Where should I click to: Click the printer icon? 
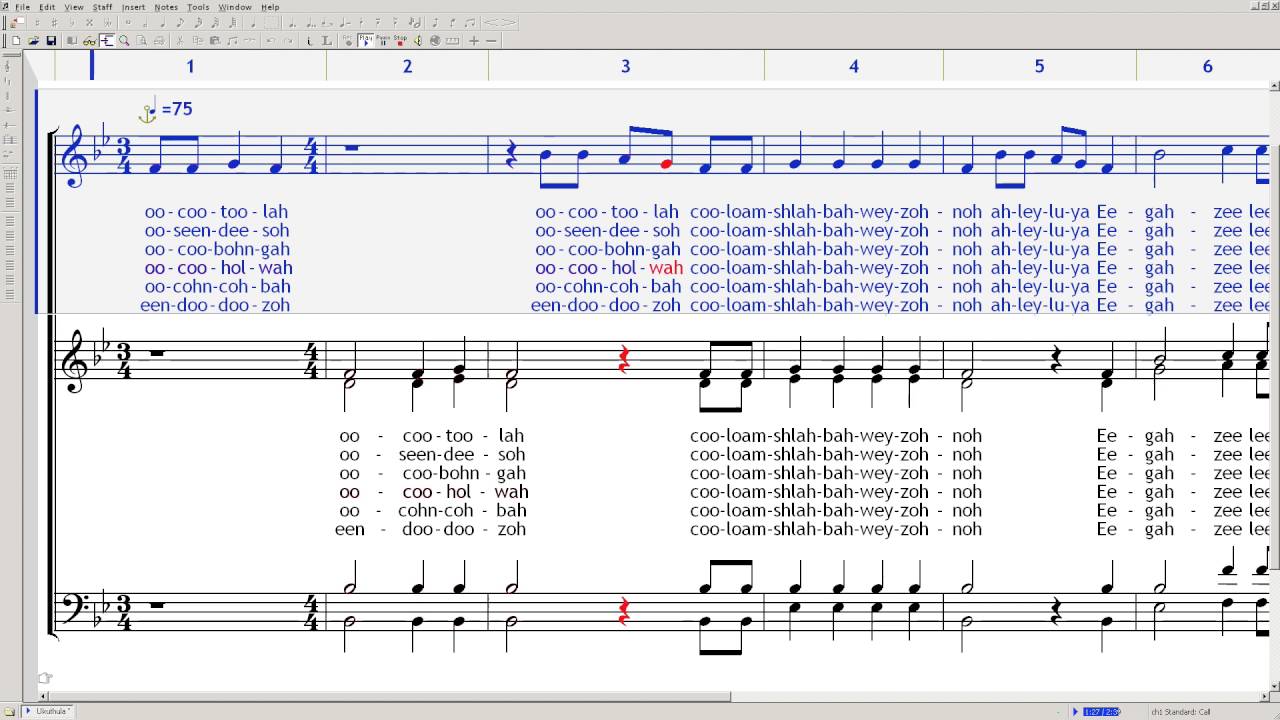tap(159, 41)
